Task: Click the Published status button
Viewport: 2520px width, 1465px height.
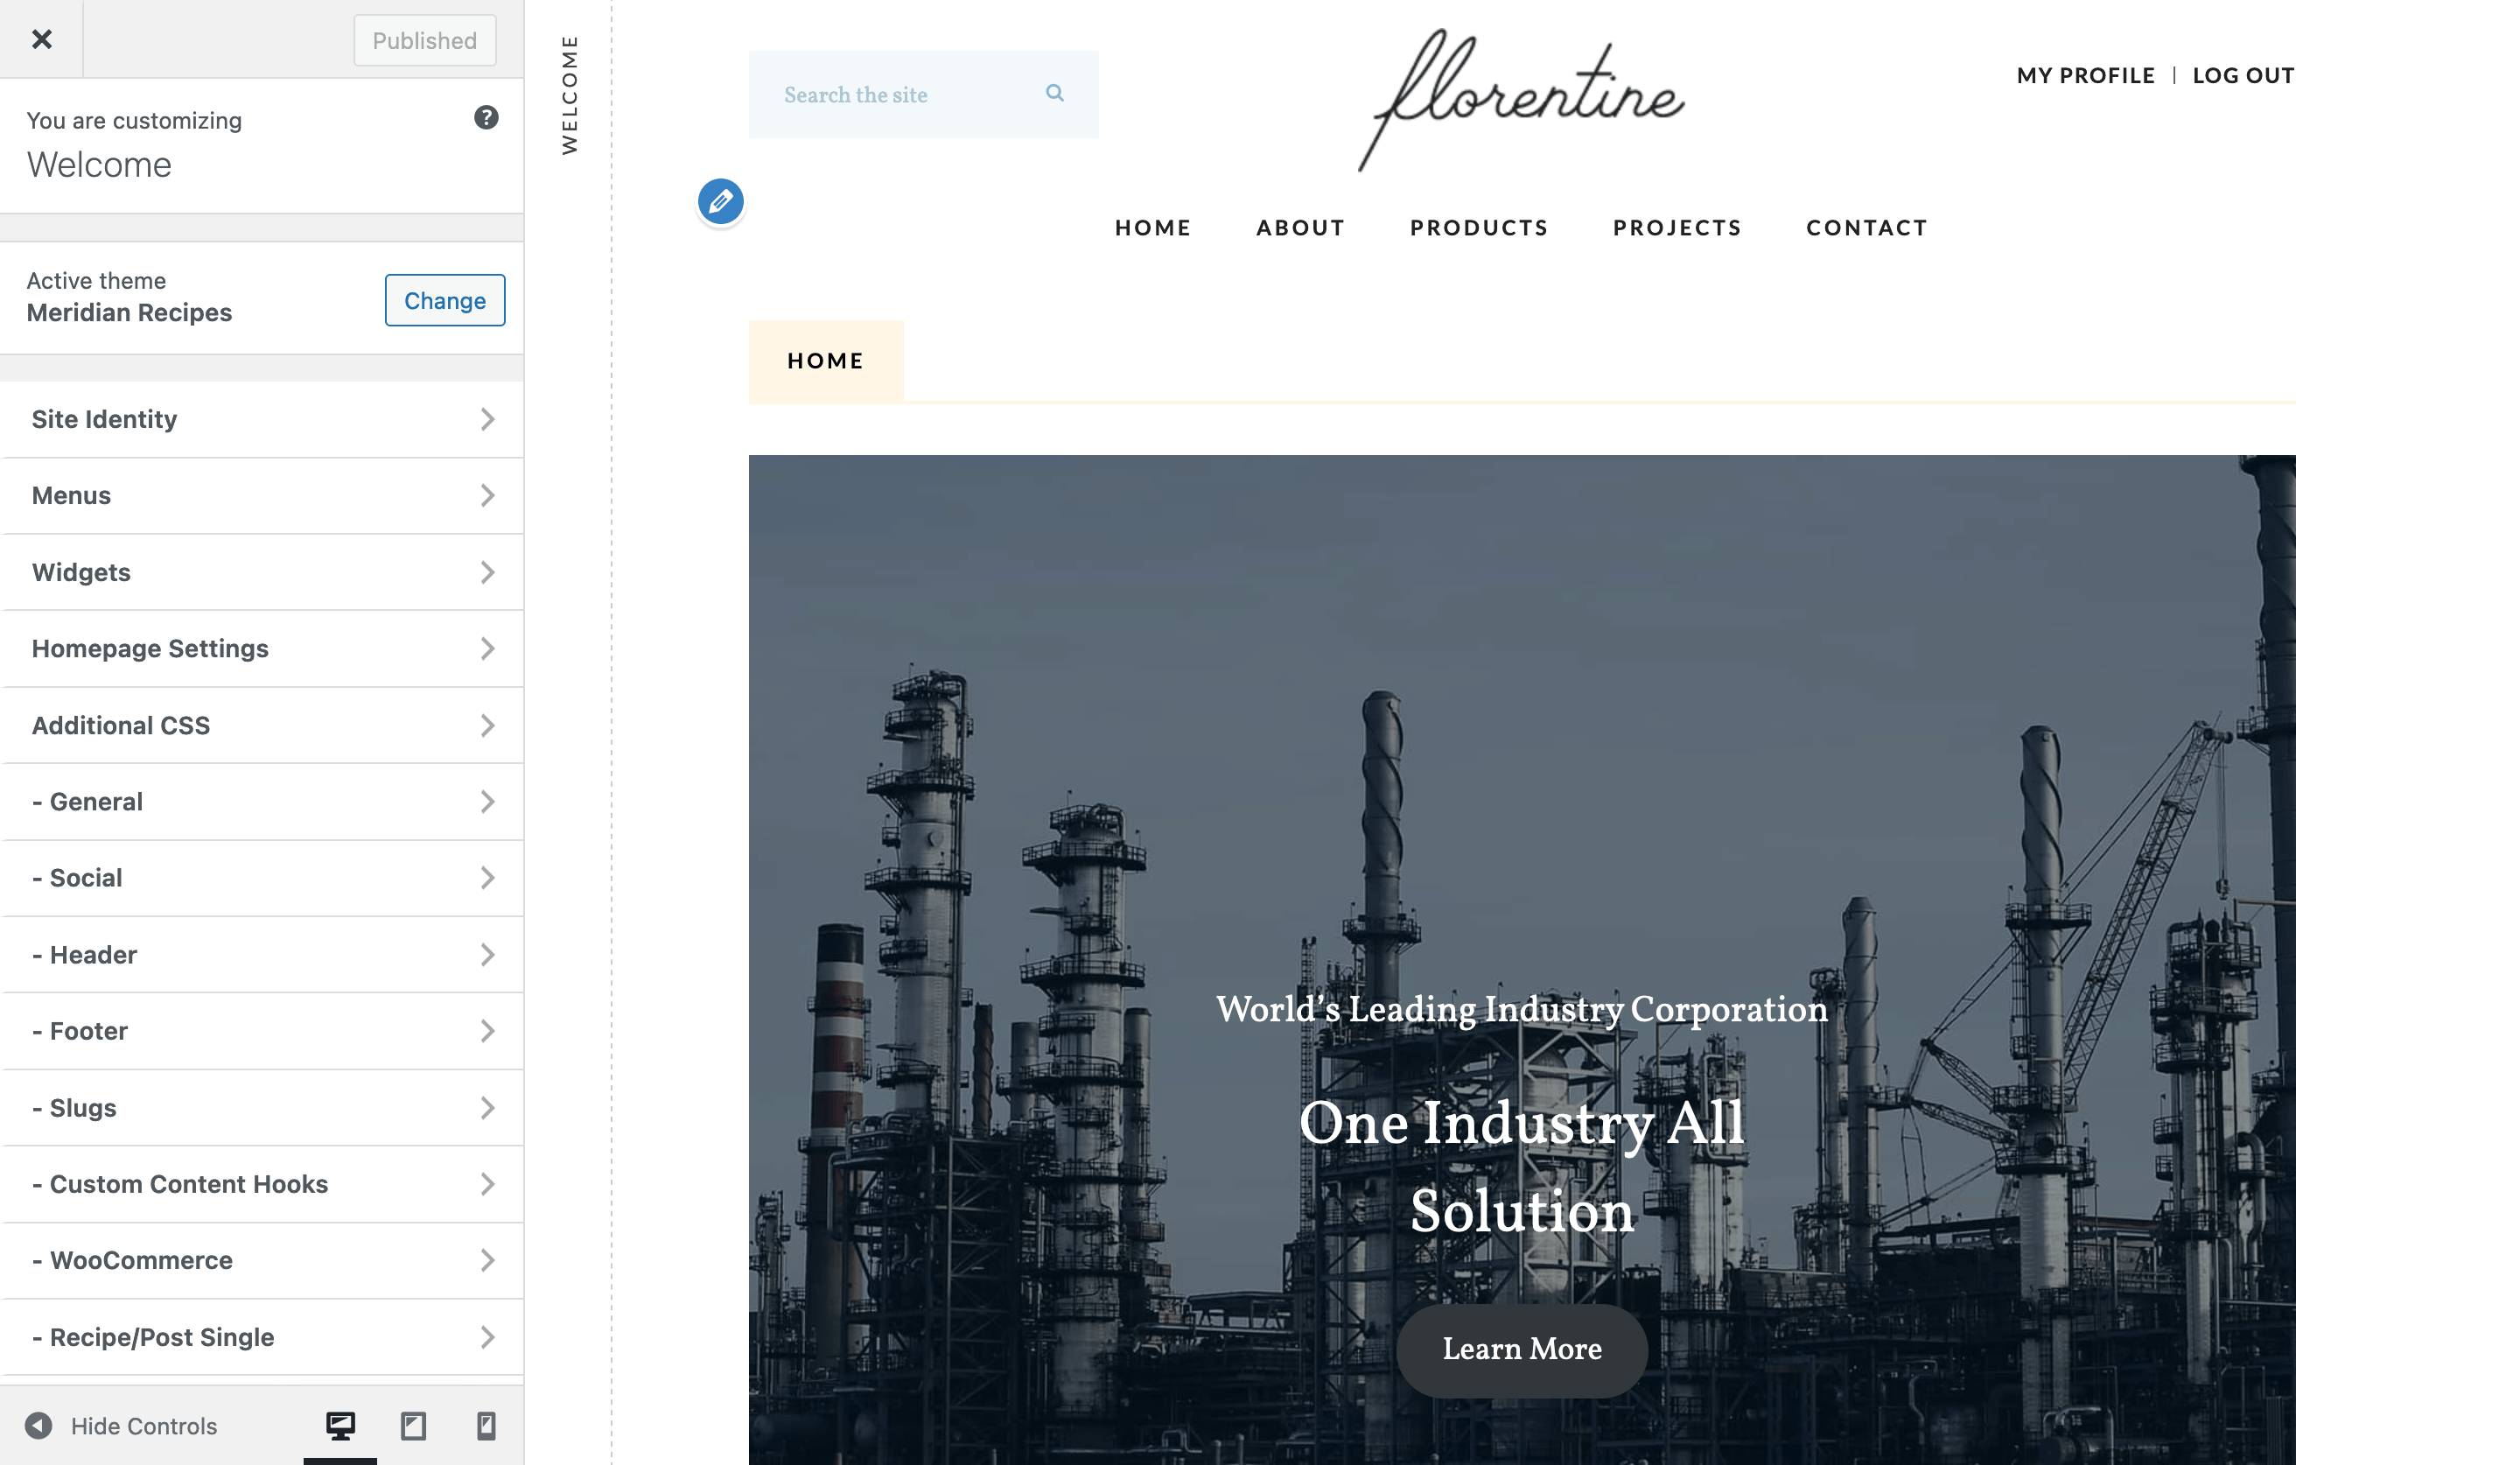Action: tap(425, 39)
